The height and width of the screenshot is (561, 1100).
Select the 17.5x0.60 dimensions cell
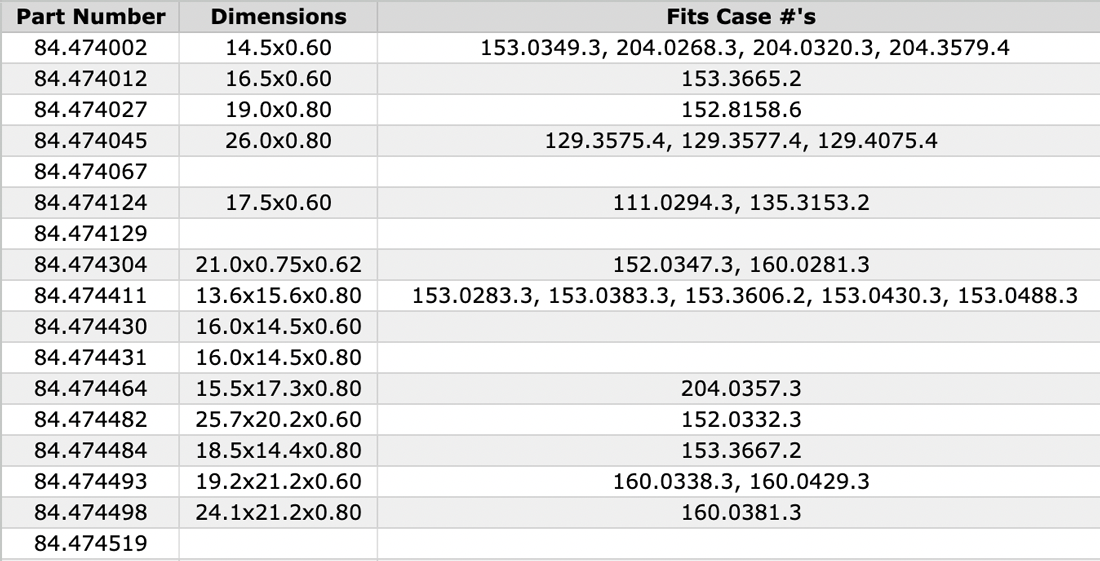278,203
